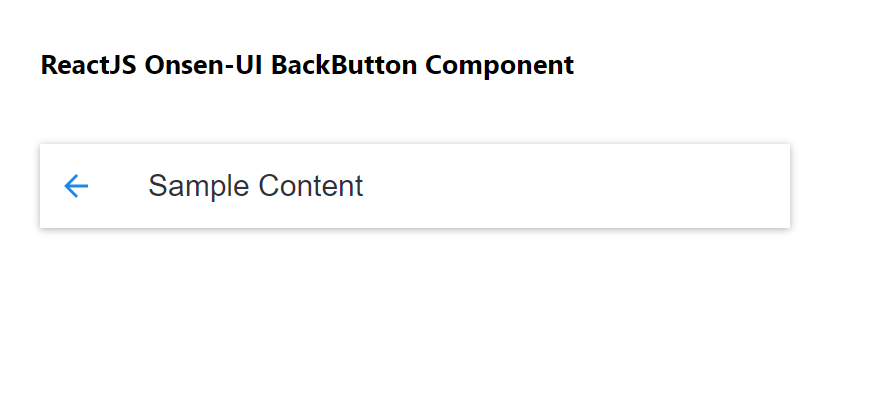Hit the left-pointing arrow in toolbar
The width and height of the screenshot is (888, 408).
(x=76, y=186)
